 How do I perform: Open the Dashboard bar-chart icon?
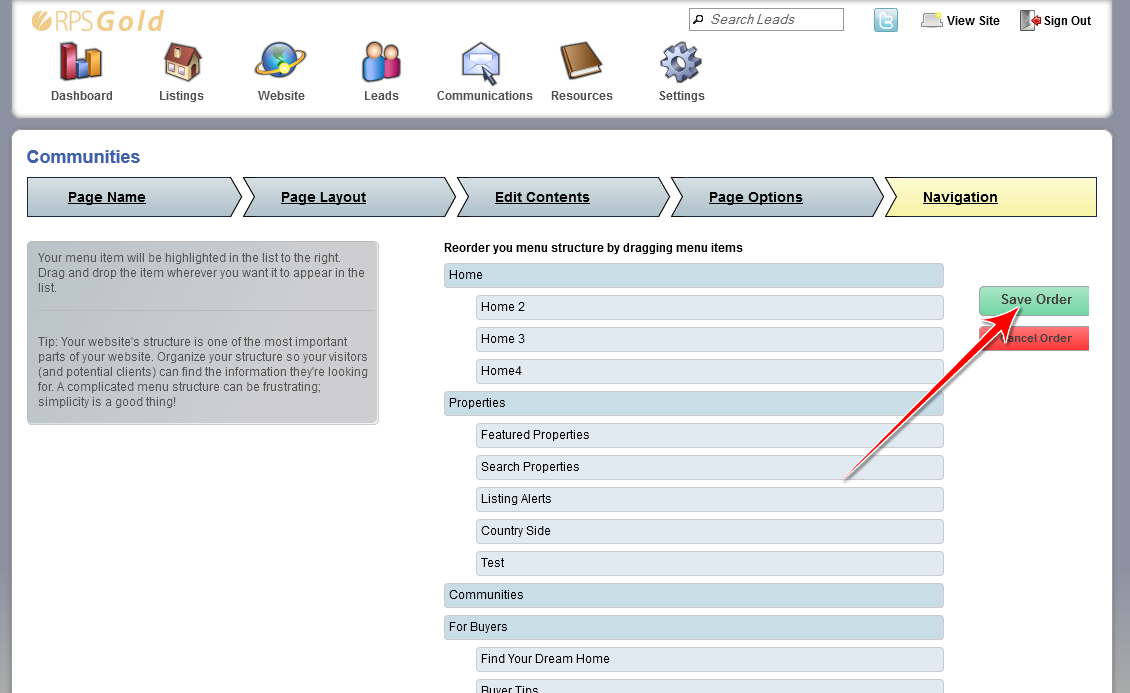click(x=81, y=61)
